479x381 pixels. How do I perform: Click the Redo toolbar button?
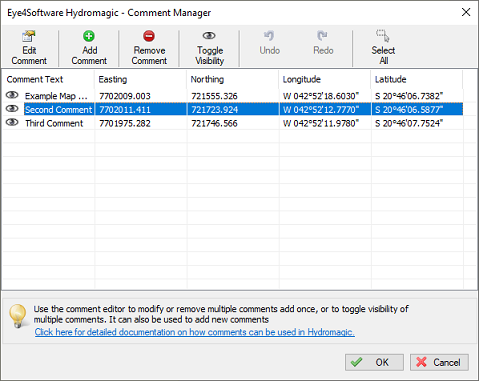point(323,43)
